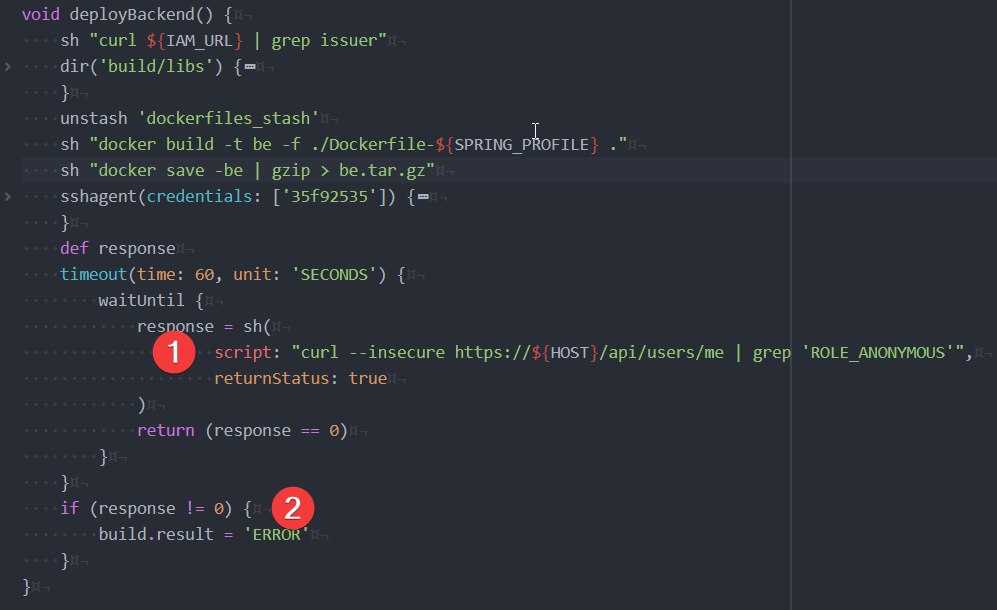Image resolution: width=997 pixels, height=610 pixels.
Task: Click 'sshagent' call name
Action: (99, 197)
